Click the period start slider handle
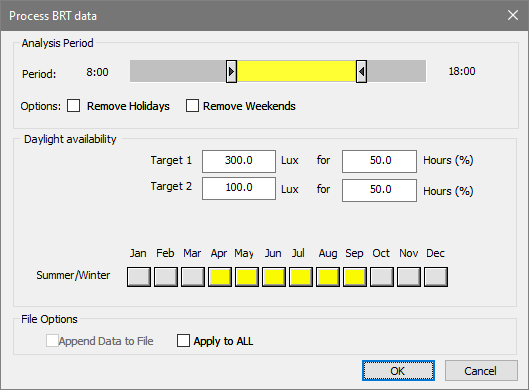Image resolution: width=529 pixels, height=390 pixels. point(231,71)
